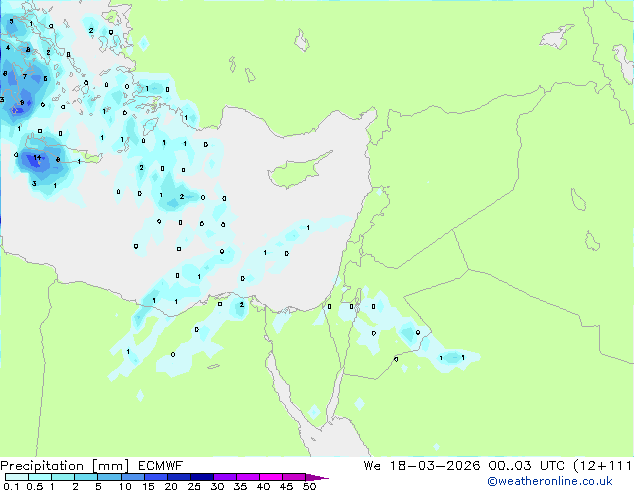Click the date '18-03-2026' text
634x490 pixels.
[435, 466]
